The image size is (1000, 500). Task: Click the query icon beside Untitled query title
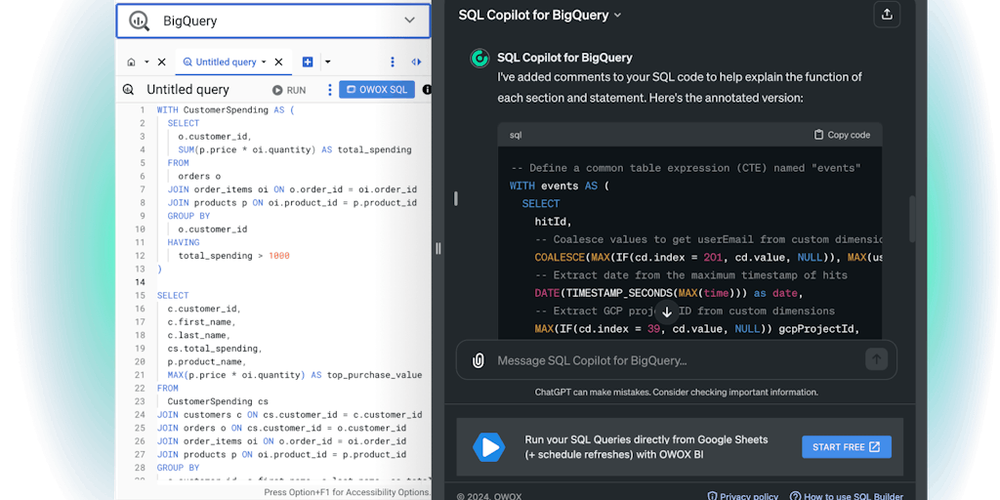(x=128, y=90)
